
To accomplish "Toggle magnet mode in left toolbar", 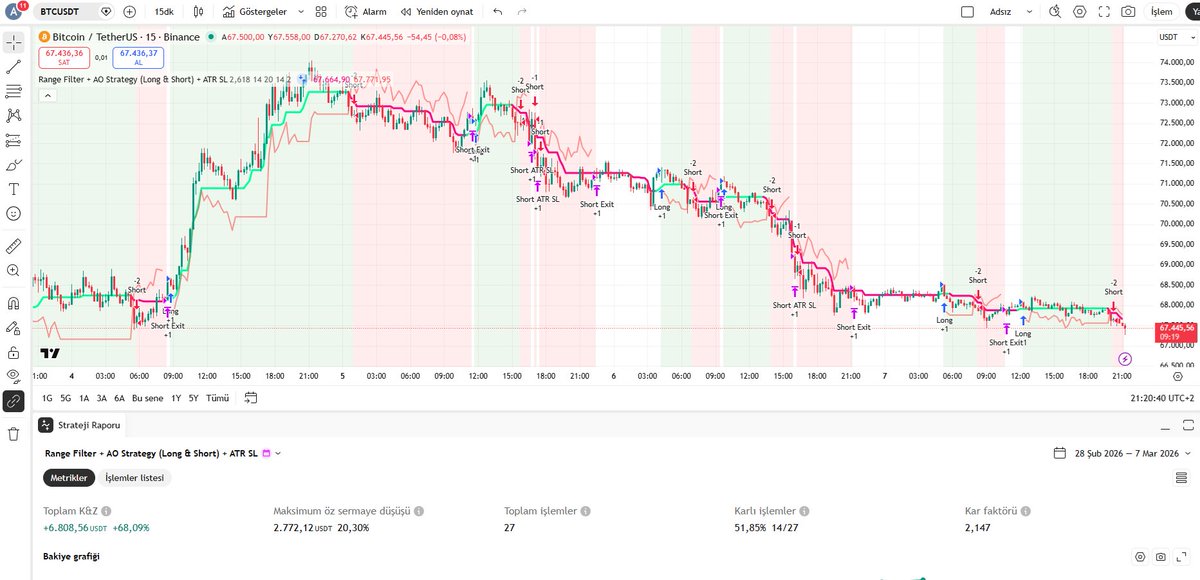I will 14,303.
